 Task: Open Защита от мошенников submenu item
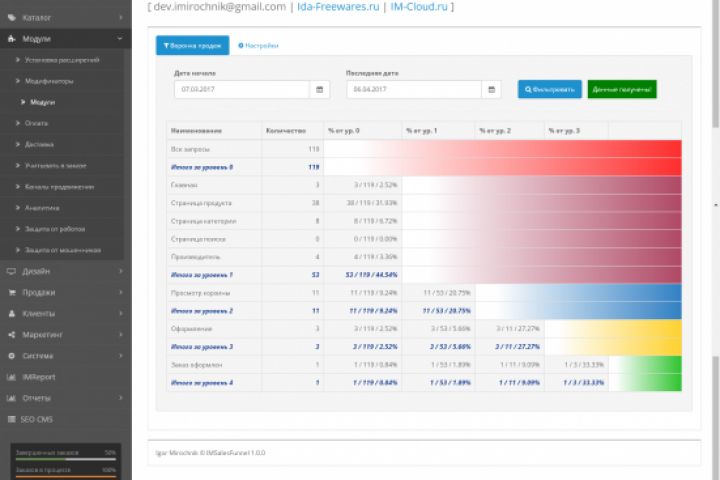62,250
